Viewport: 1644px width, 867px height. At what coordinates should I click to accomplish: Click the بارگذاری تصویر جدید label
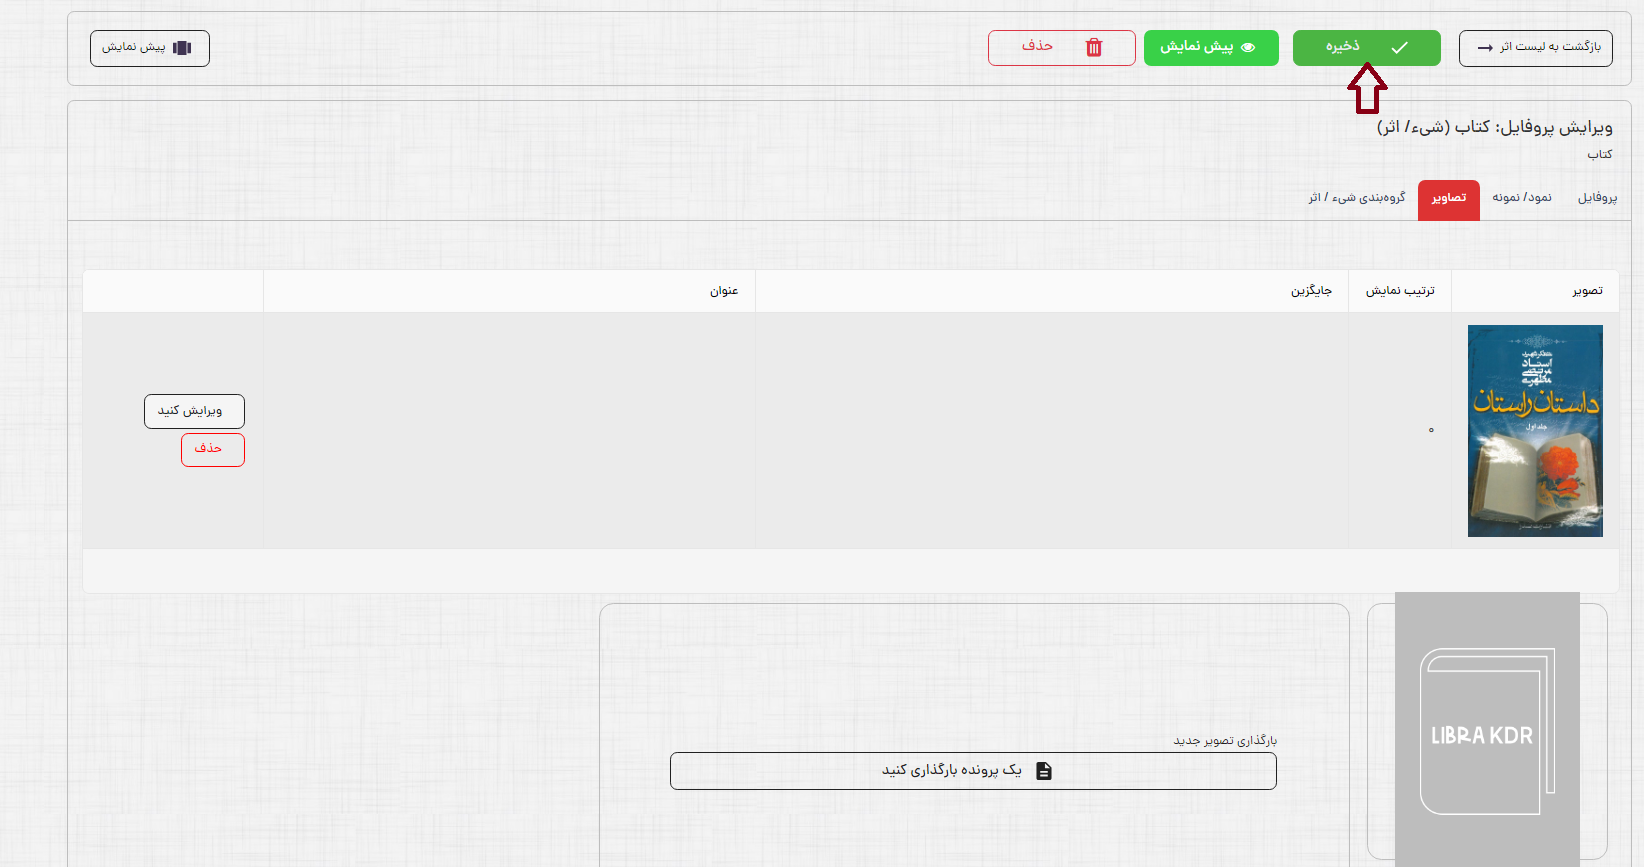tap(1224, 741)
